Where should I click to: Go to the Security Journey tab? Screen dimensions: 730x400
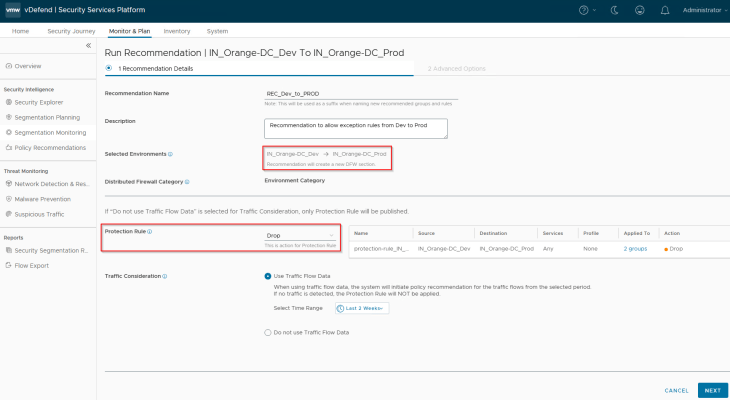(71, 31)
